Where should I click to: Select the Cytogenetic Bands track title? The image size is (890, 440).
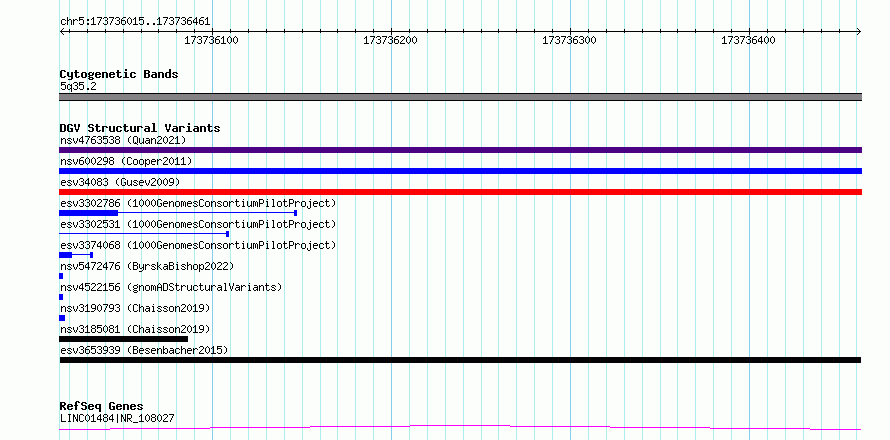pos(119,74)
